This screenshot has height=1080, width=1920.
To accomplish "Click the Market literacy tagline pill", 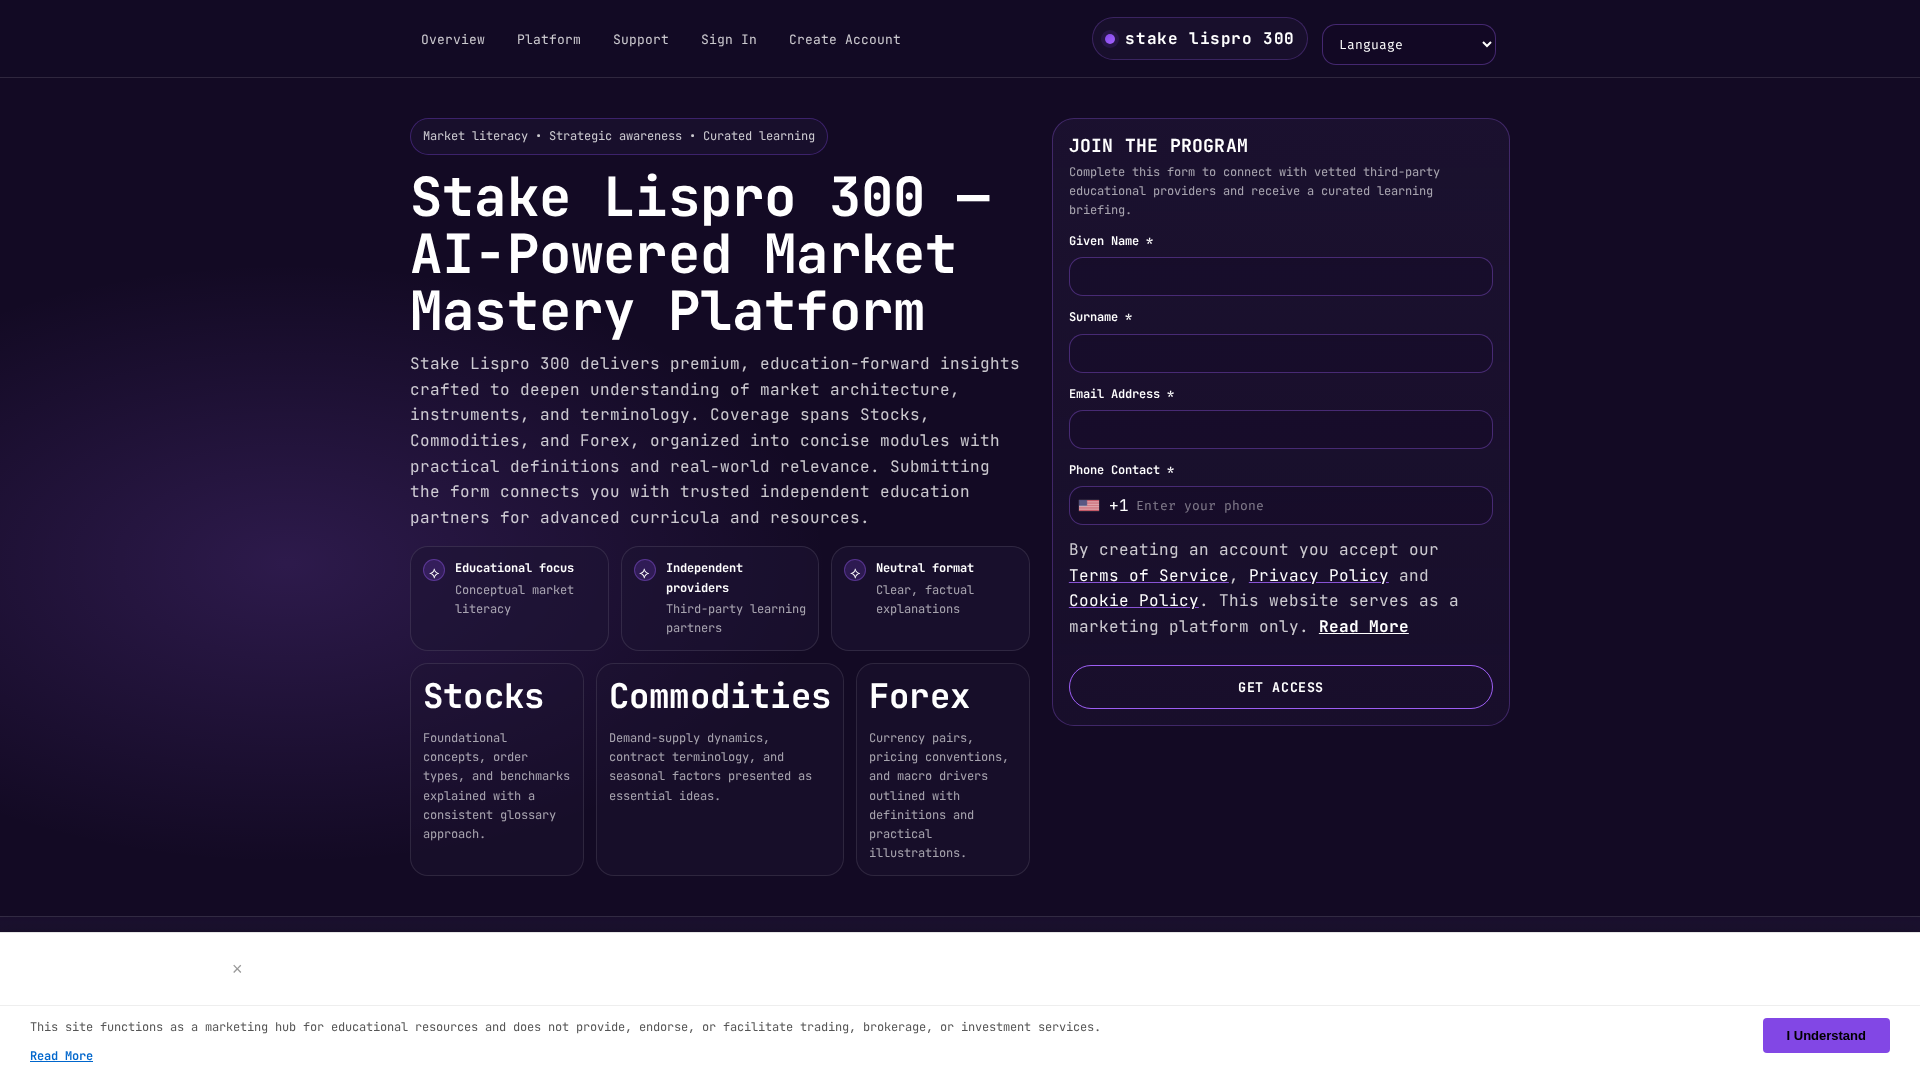I will [x=618, y=137].
